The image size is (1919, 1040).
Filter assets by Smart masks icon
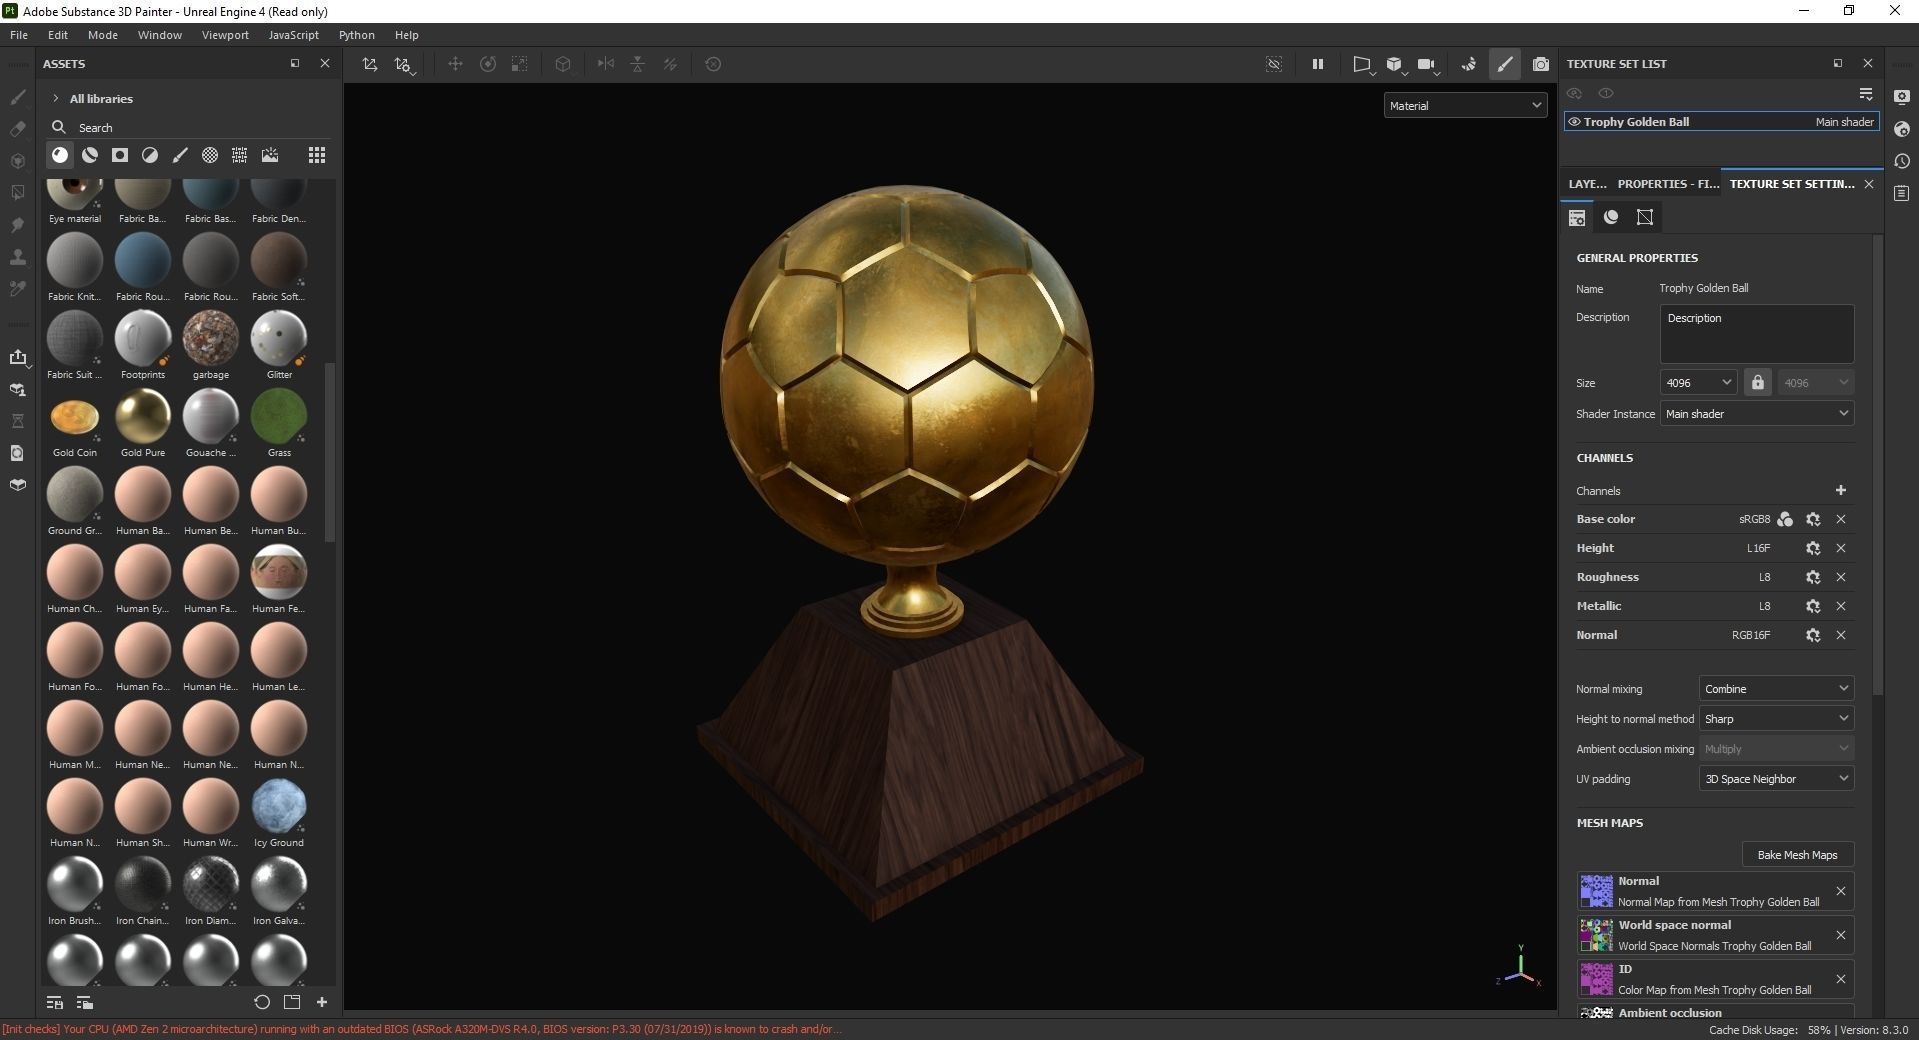[x=120, y=155]
